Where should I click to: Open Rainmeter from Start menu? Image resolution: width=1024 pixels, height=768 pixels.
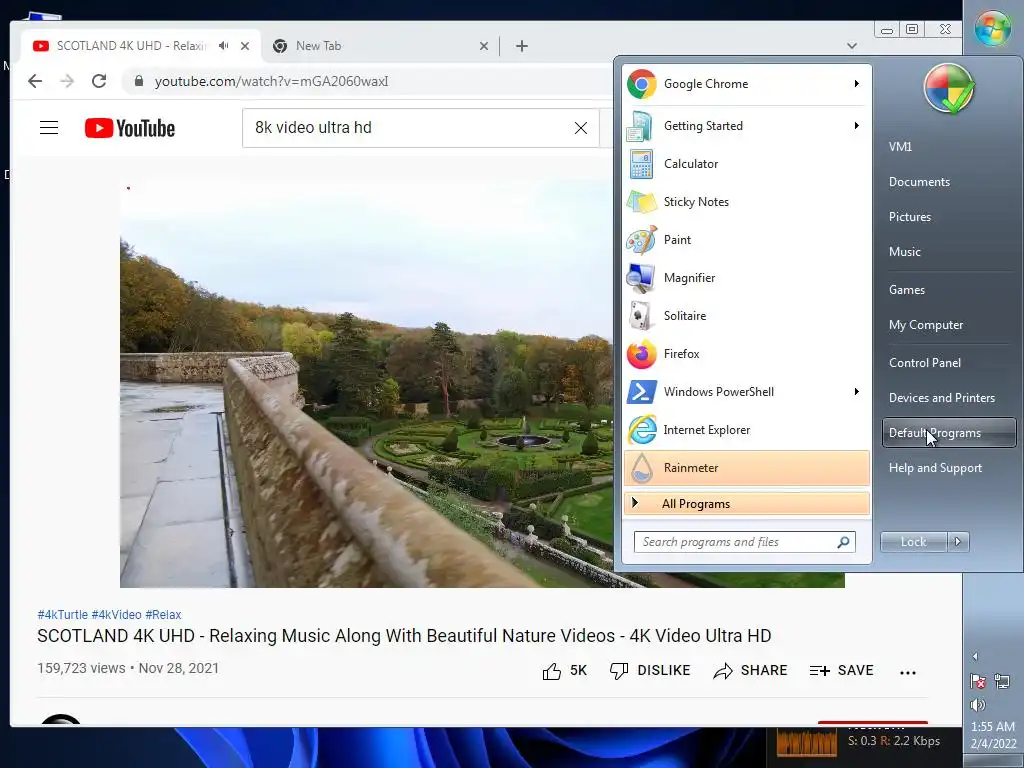pos(746,468)
